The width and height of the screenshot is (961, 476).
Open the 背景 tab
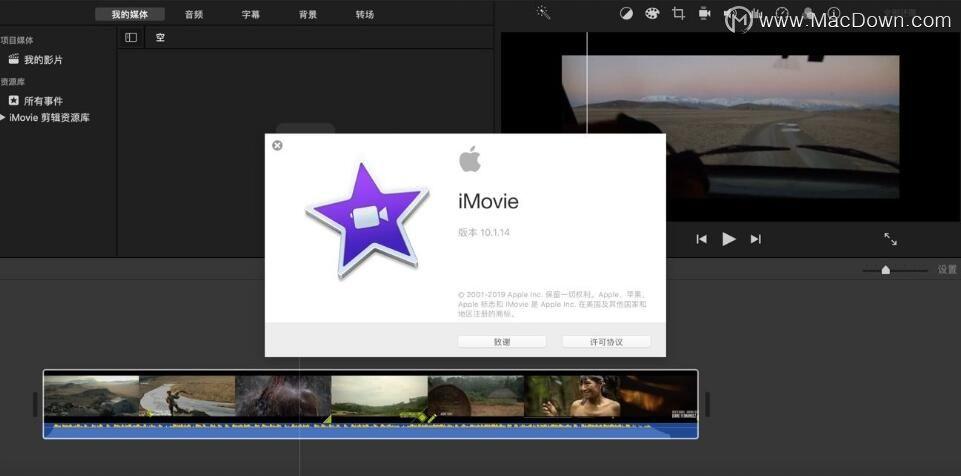point(308,15)
